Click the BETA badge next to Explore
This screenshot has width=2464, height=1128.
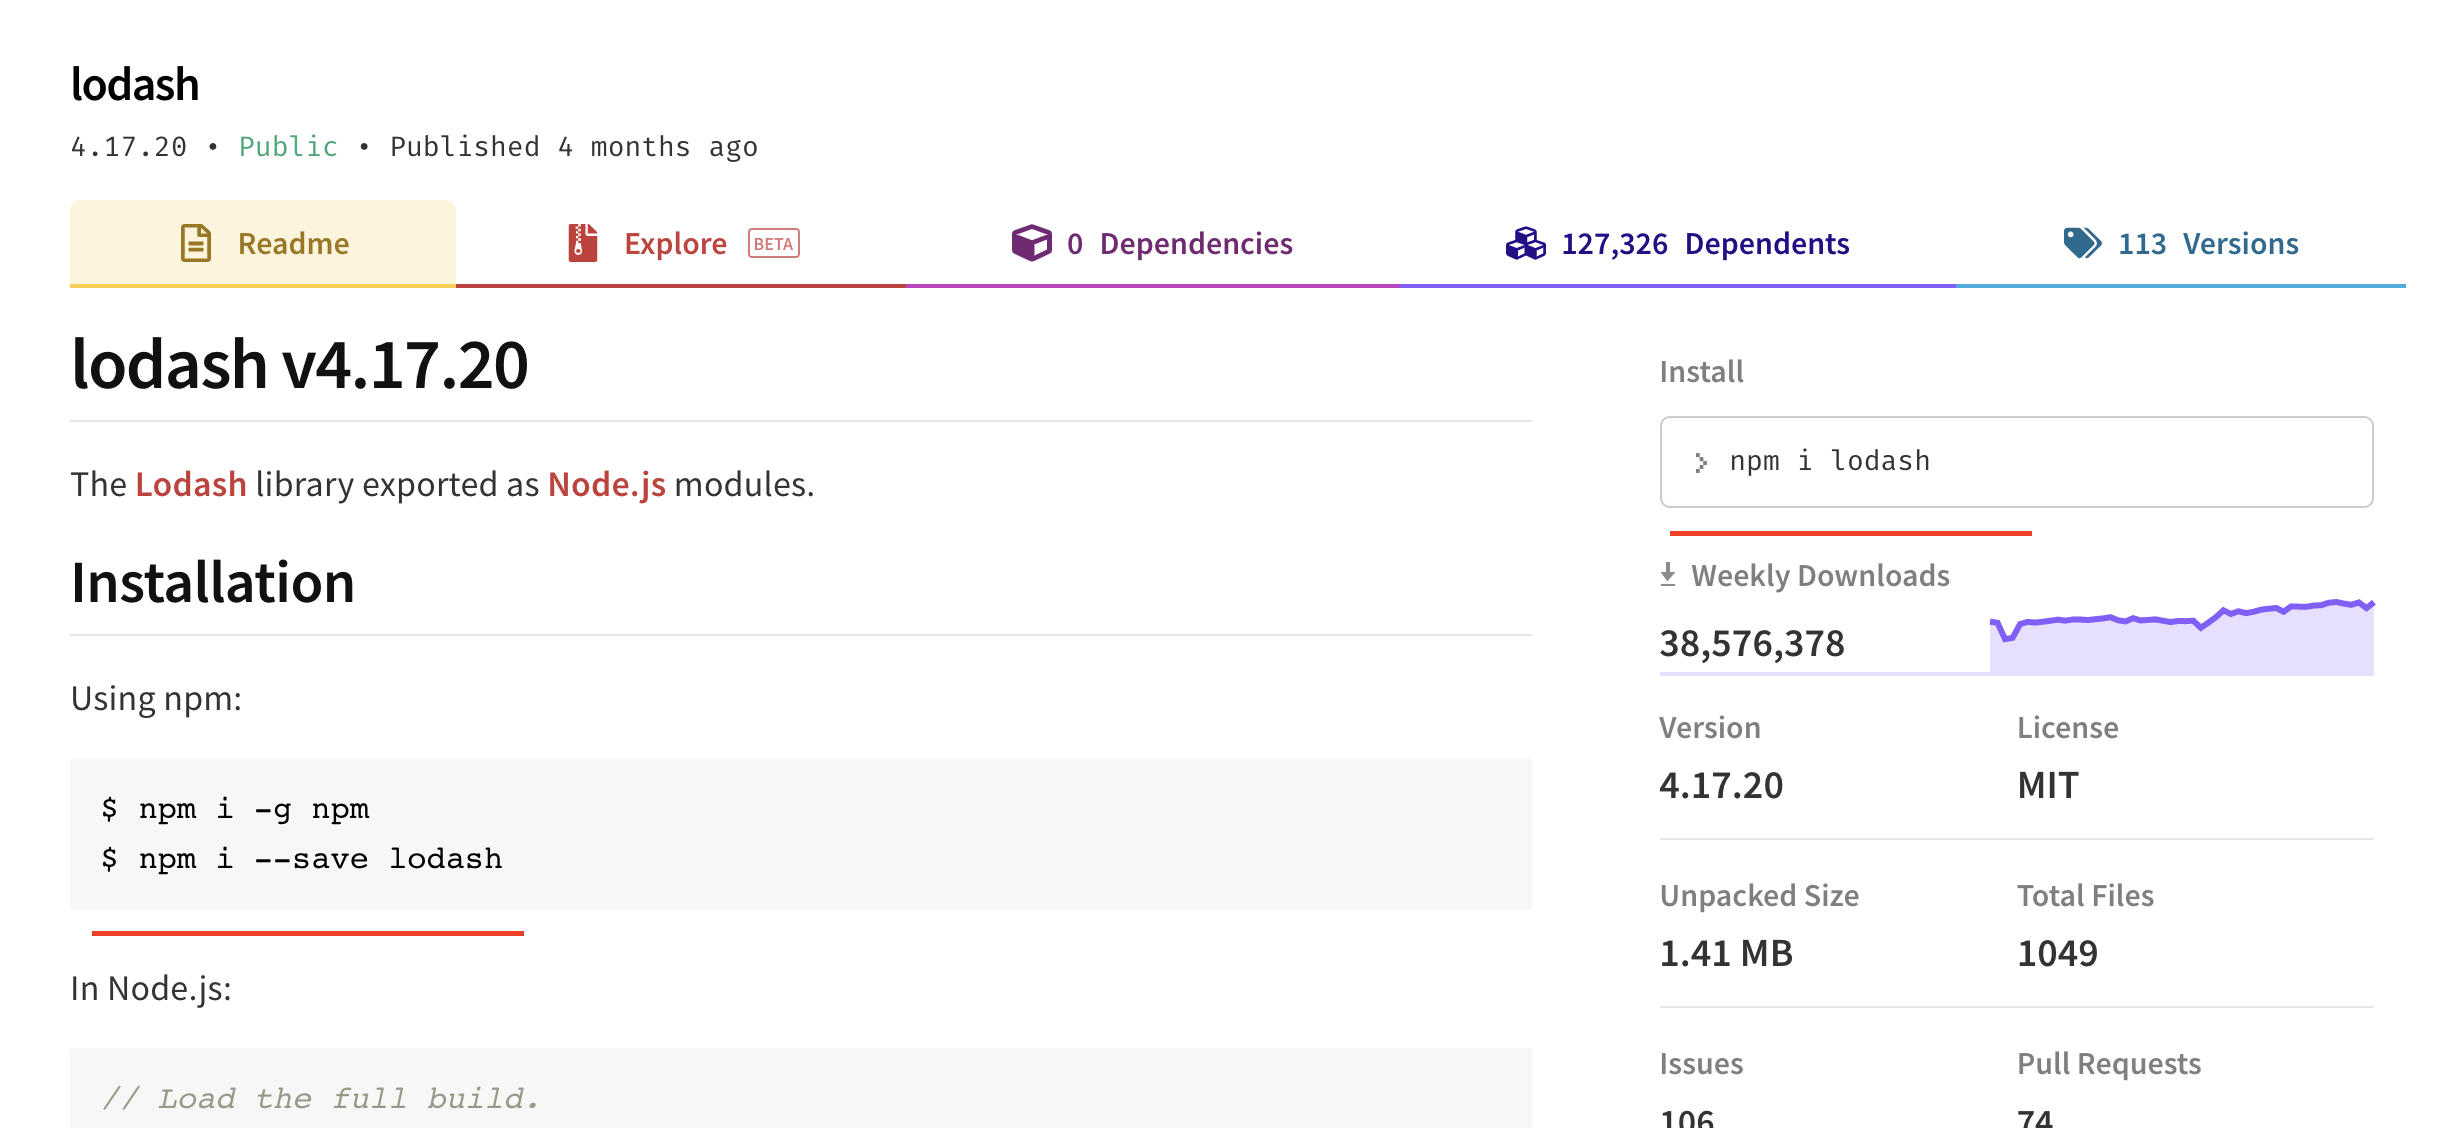tap(773, 244)
